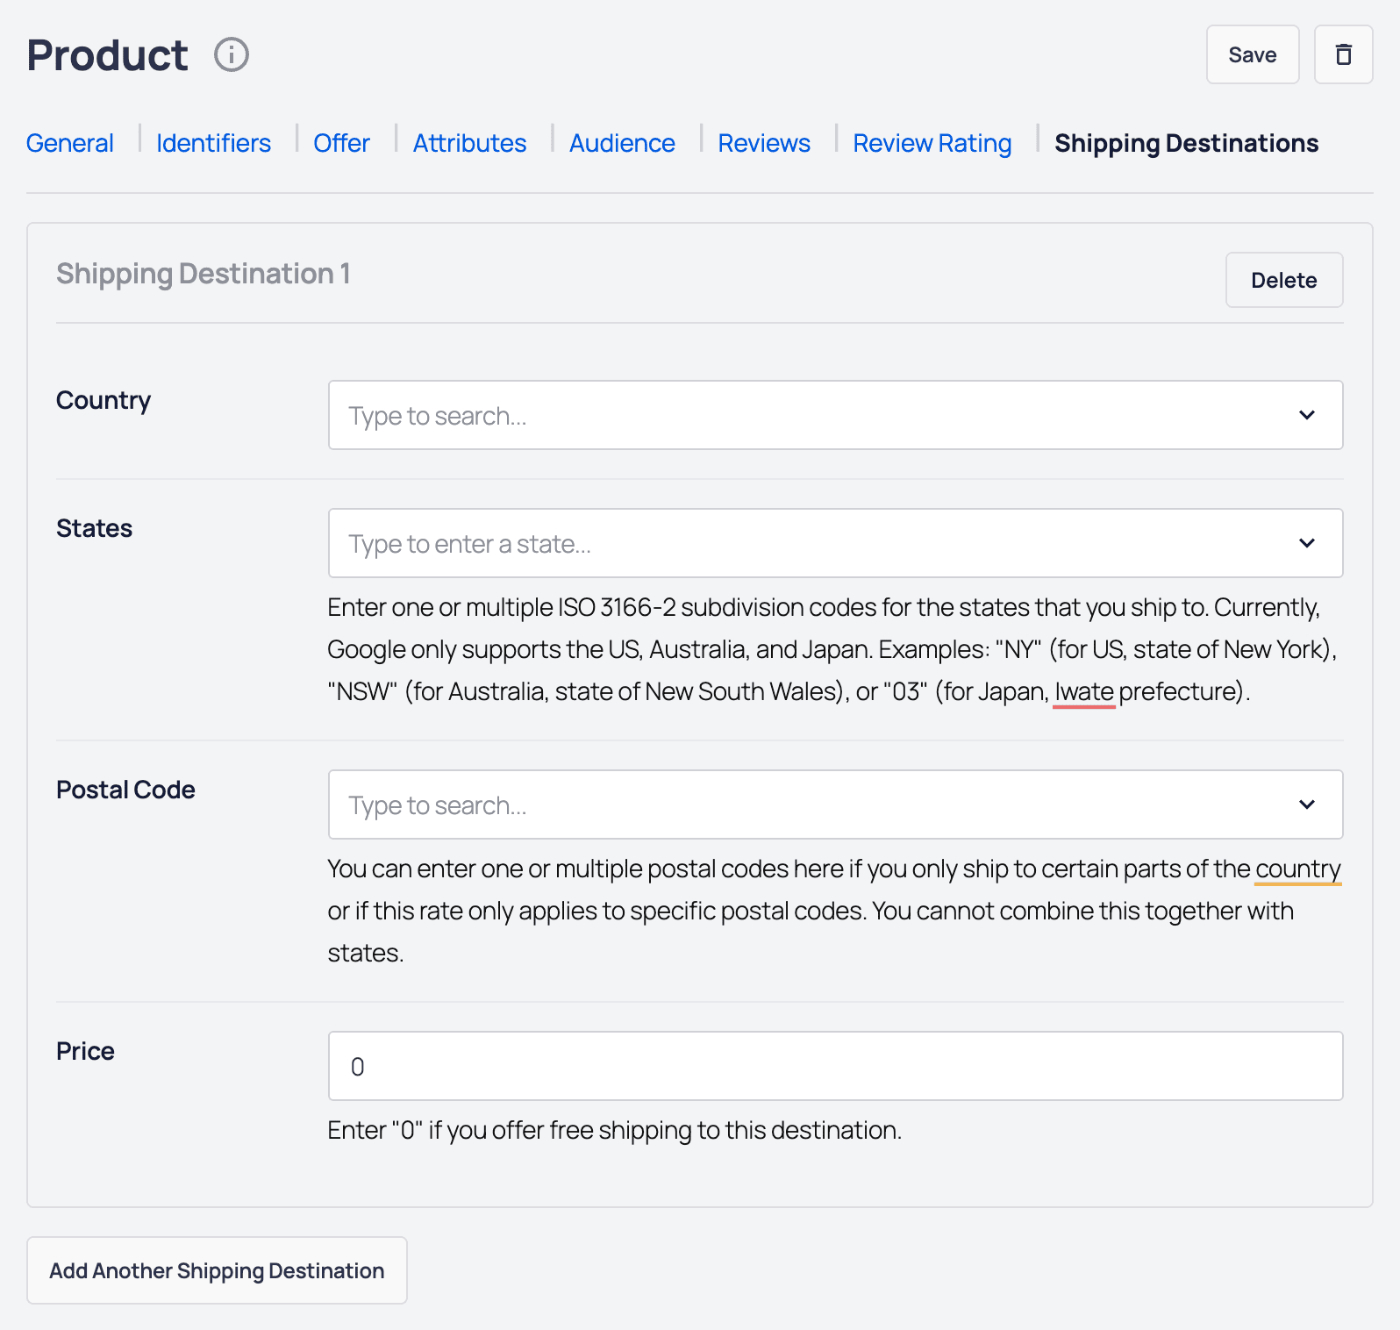
Task: Open the Iwate prefecture link
Action: [1084, 691]
